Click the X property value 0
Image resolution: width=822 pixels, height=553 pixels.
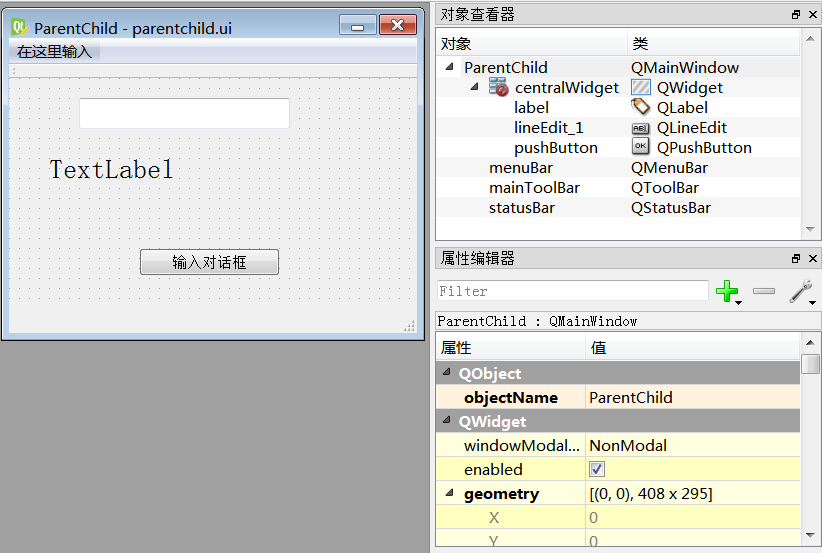pyautogui.click(x=693, y=517)
